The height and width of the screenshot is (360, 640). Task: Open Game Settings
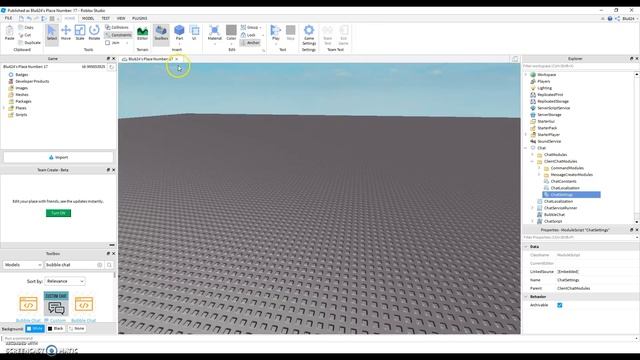309,35
